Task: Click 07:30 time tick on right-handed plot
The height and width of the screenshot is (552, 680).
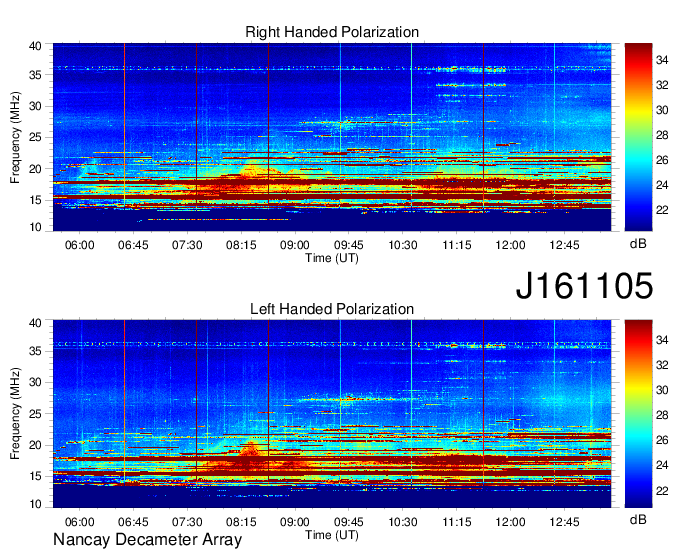Action: (187, 245)
